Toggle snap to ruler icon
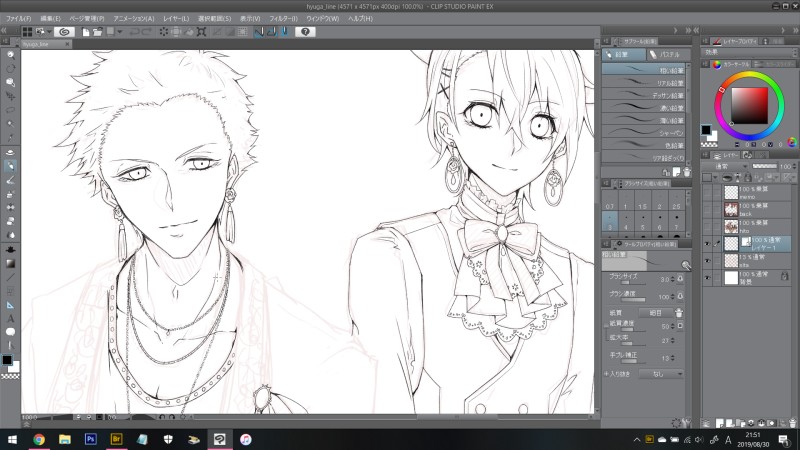Viewport: 800px width, 450px height. [259, 32]
